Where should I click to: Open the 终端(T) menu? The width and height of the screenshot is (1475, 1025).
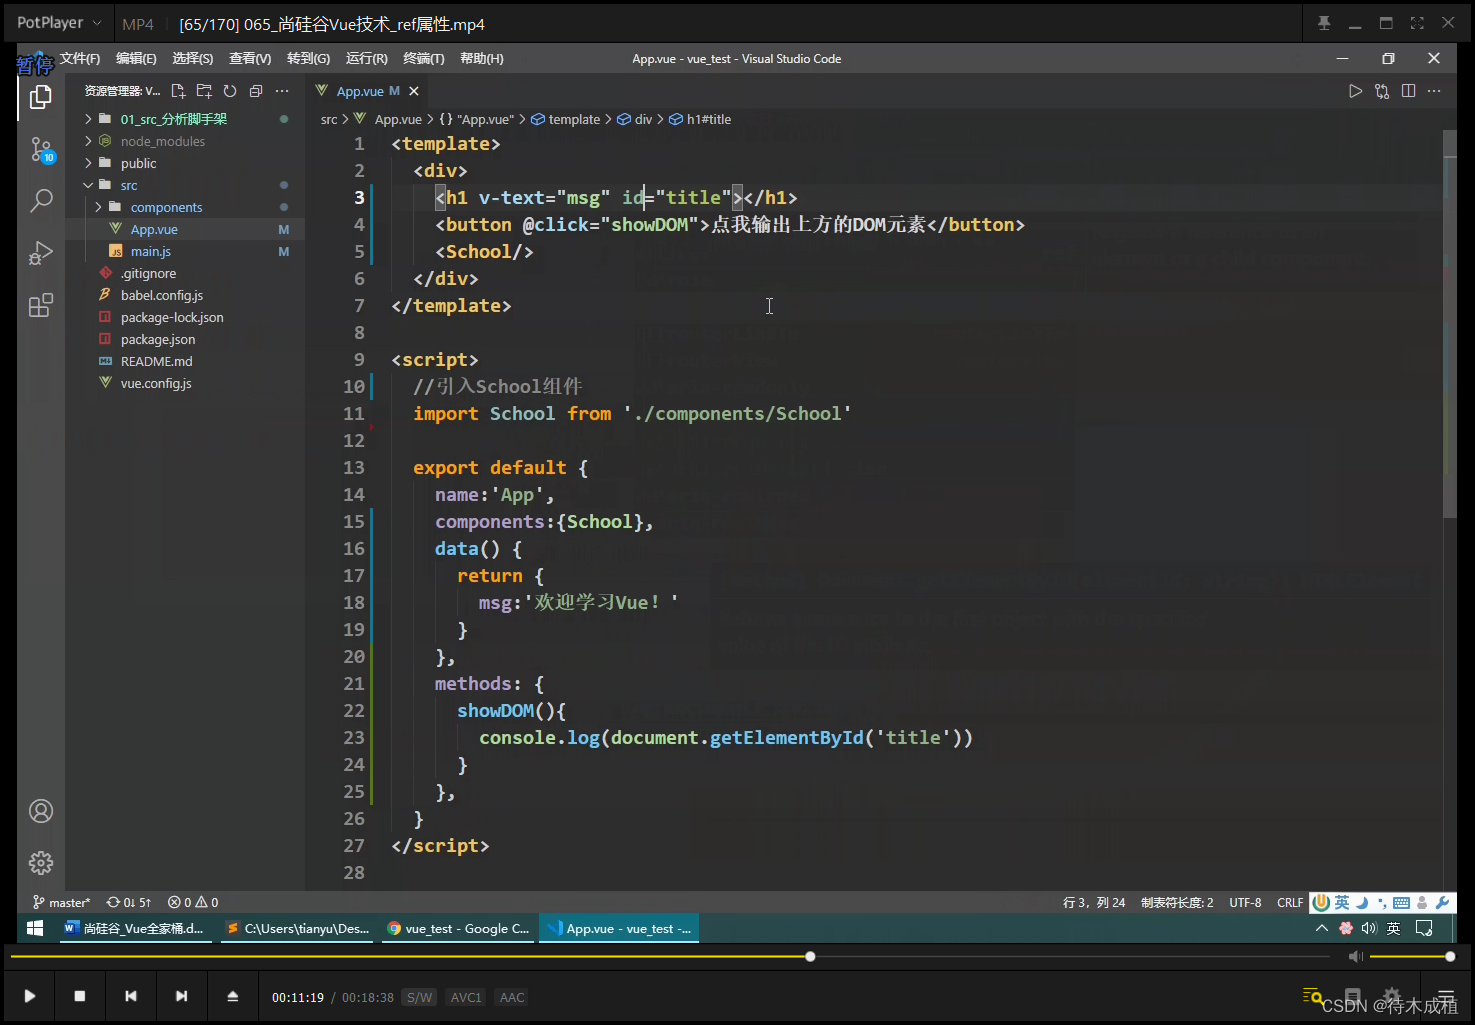click(x=424, y=59)
